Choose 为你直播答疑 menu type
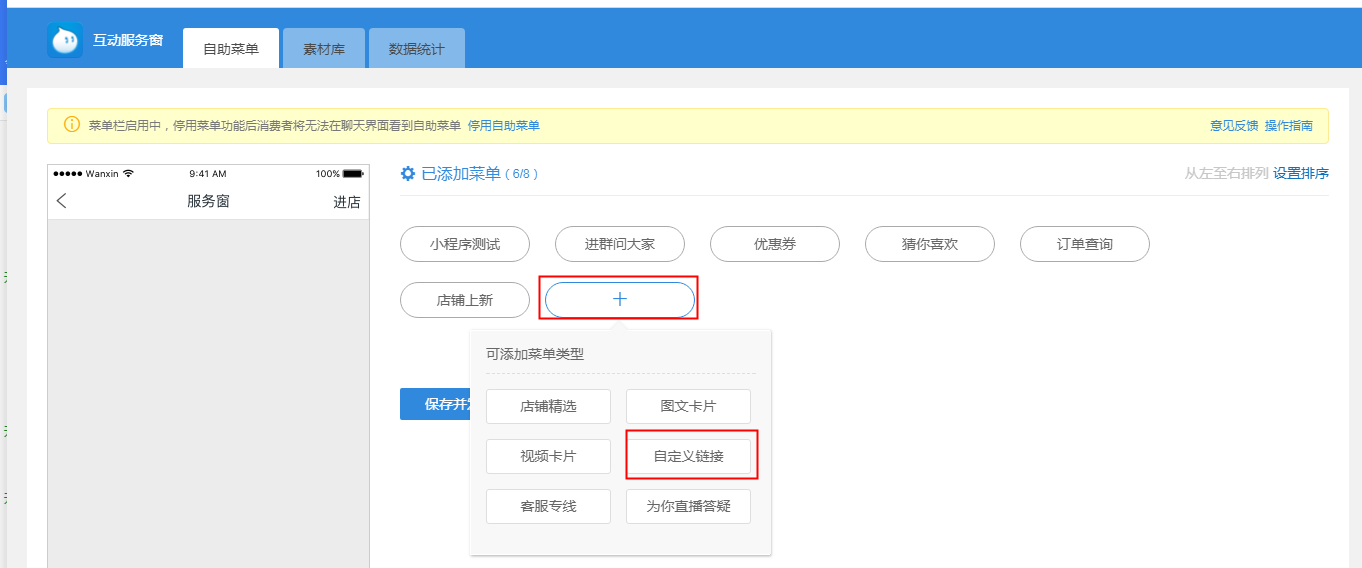1362x568 pixels. coord(688,506)
